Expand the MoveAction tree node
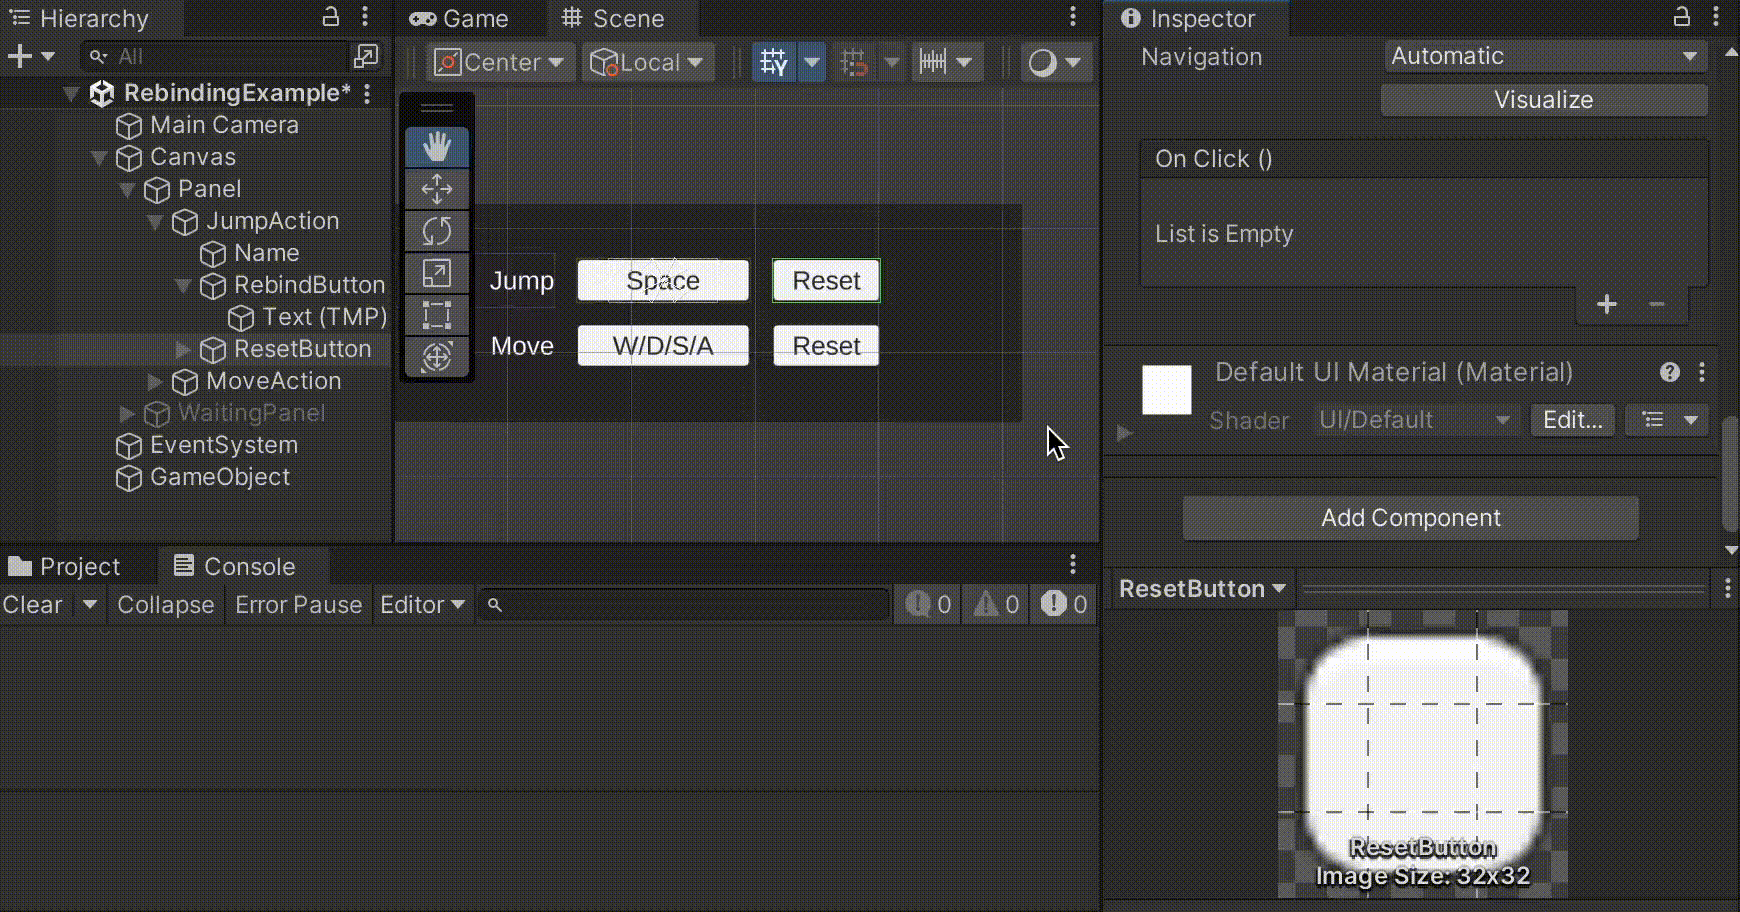The image size is (1740, 912). tap(155, 381)
